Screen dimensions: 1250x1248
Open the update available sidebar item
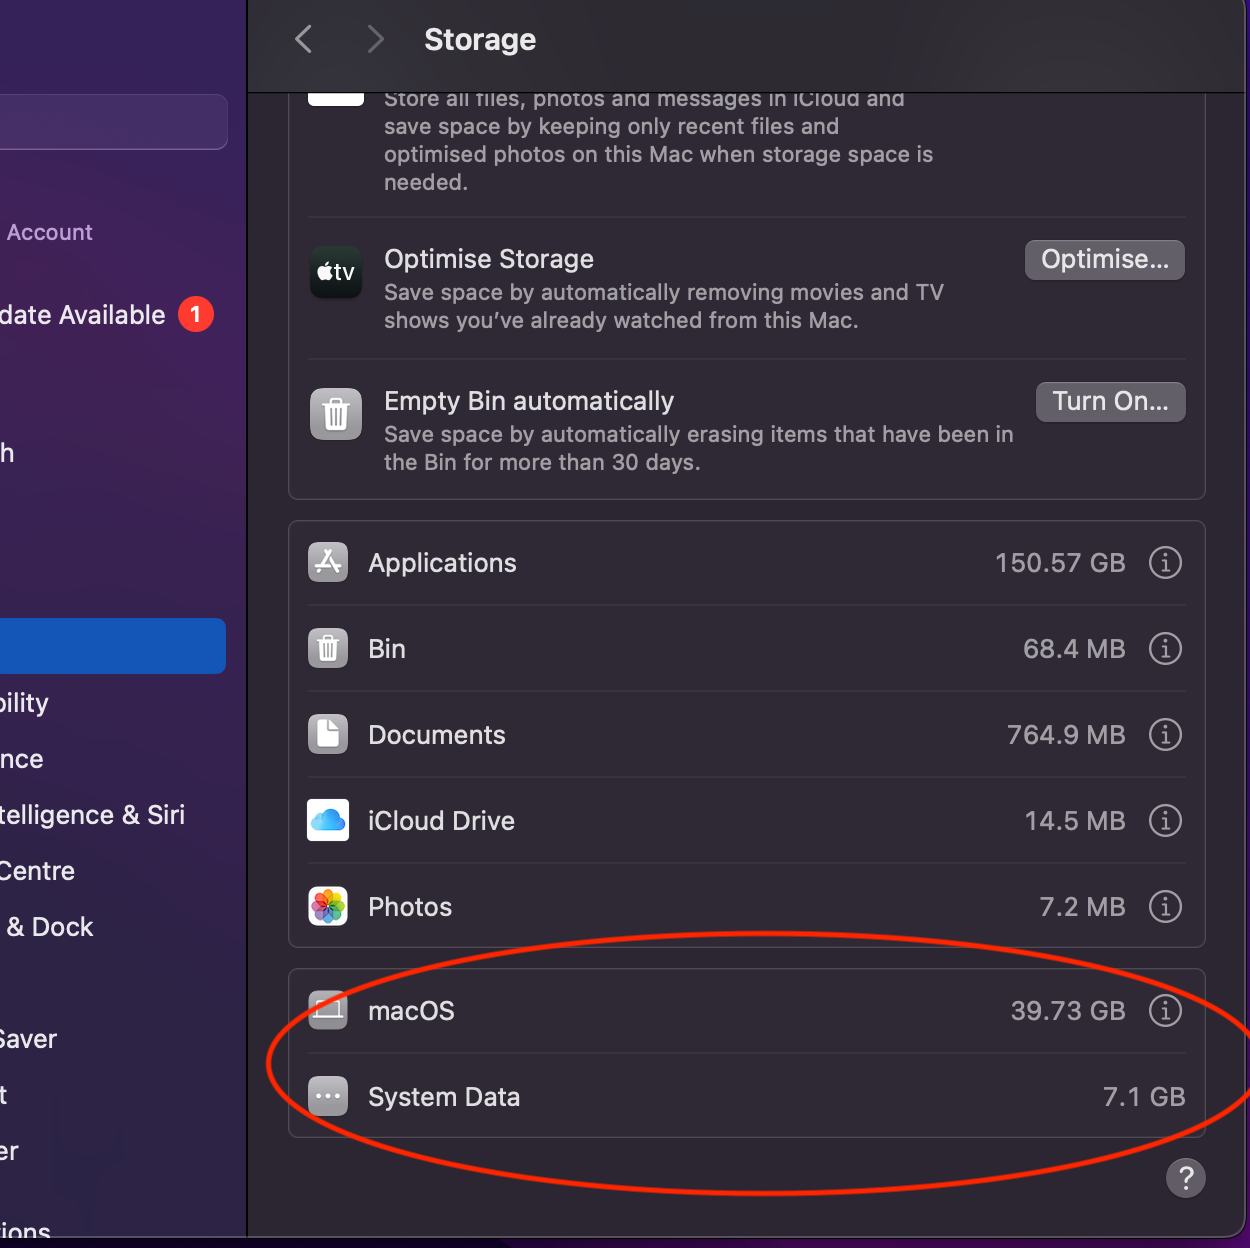pyautogui.click(x=108, y=314)
